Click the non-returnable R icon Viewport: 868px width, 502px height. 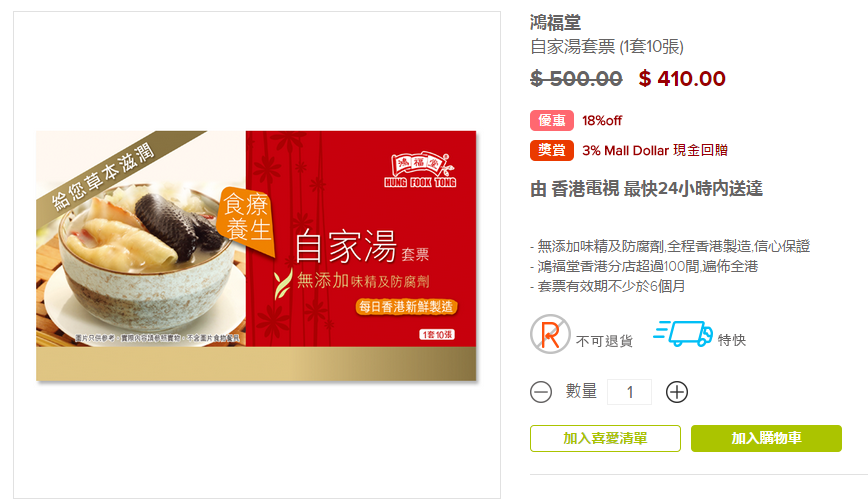pyautogui.click(x=550, y=334)
